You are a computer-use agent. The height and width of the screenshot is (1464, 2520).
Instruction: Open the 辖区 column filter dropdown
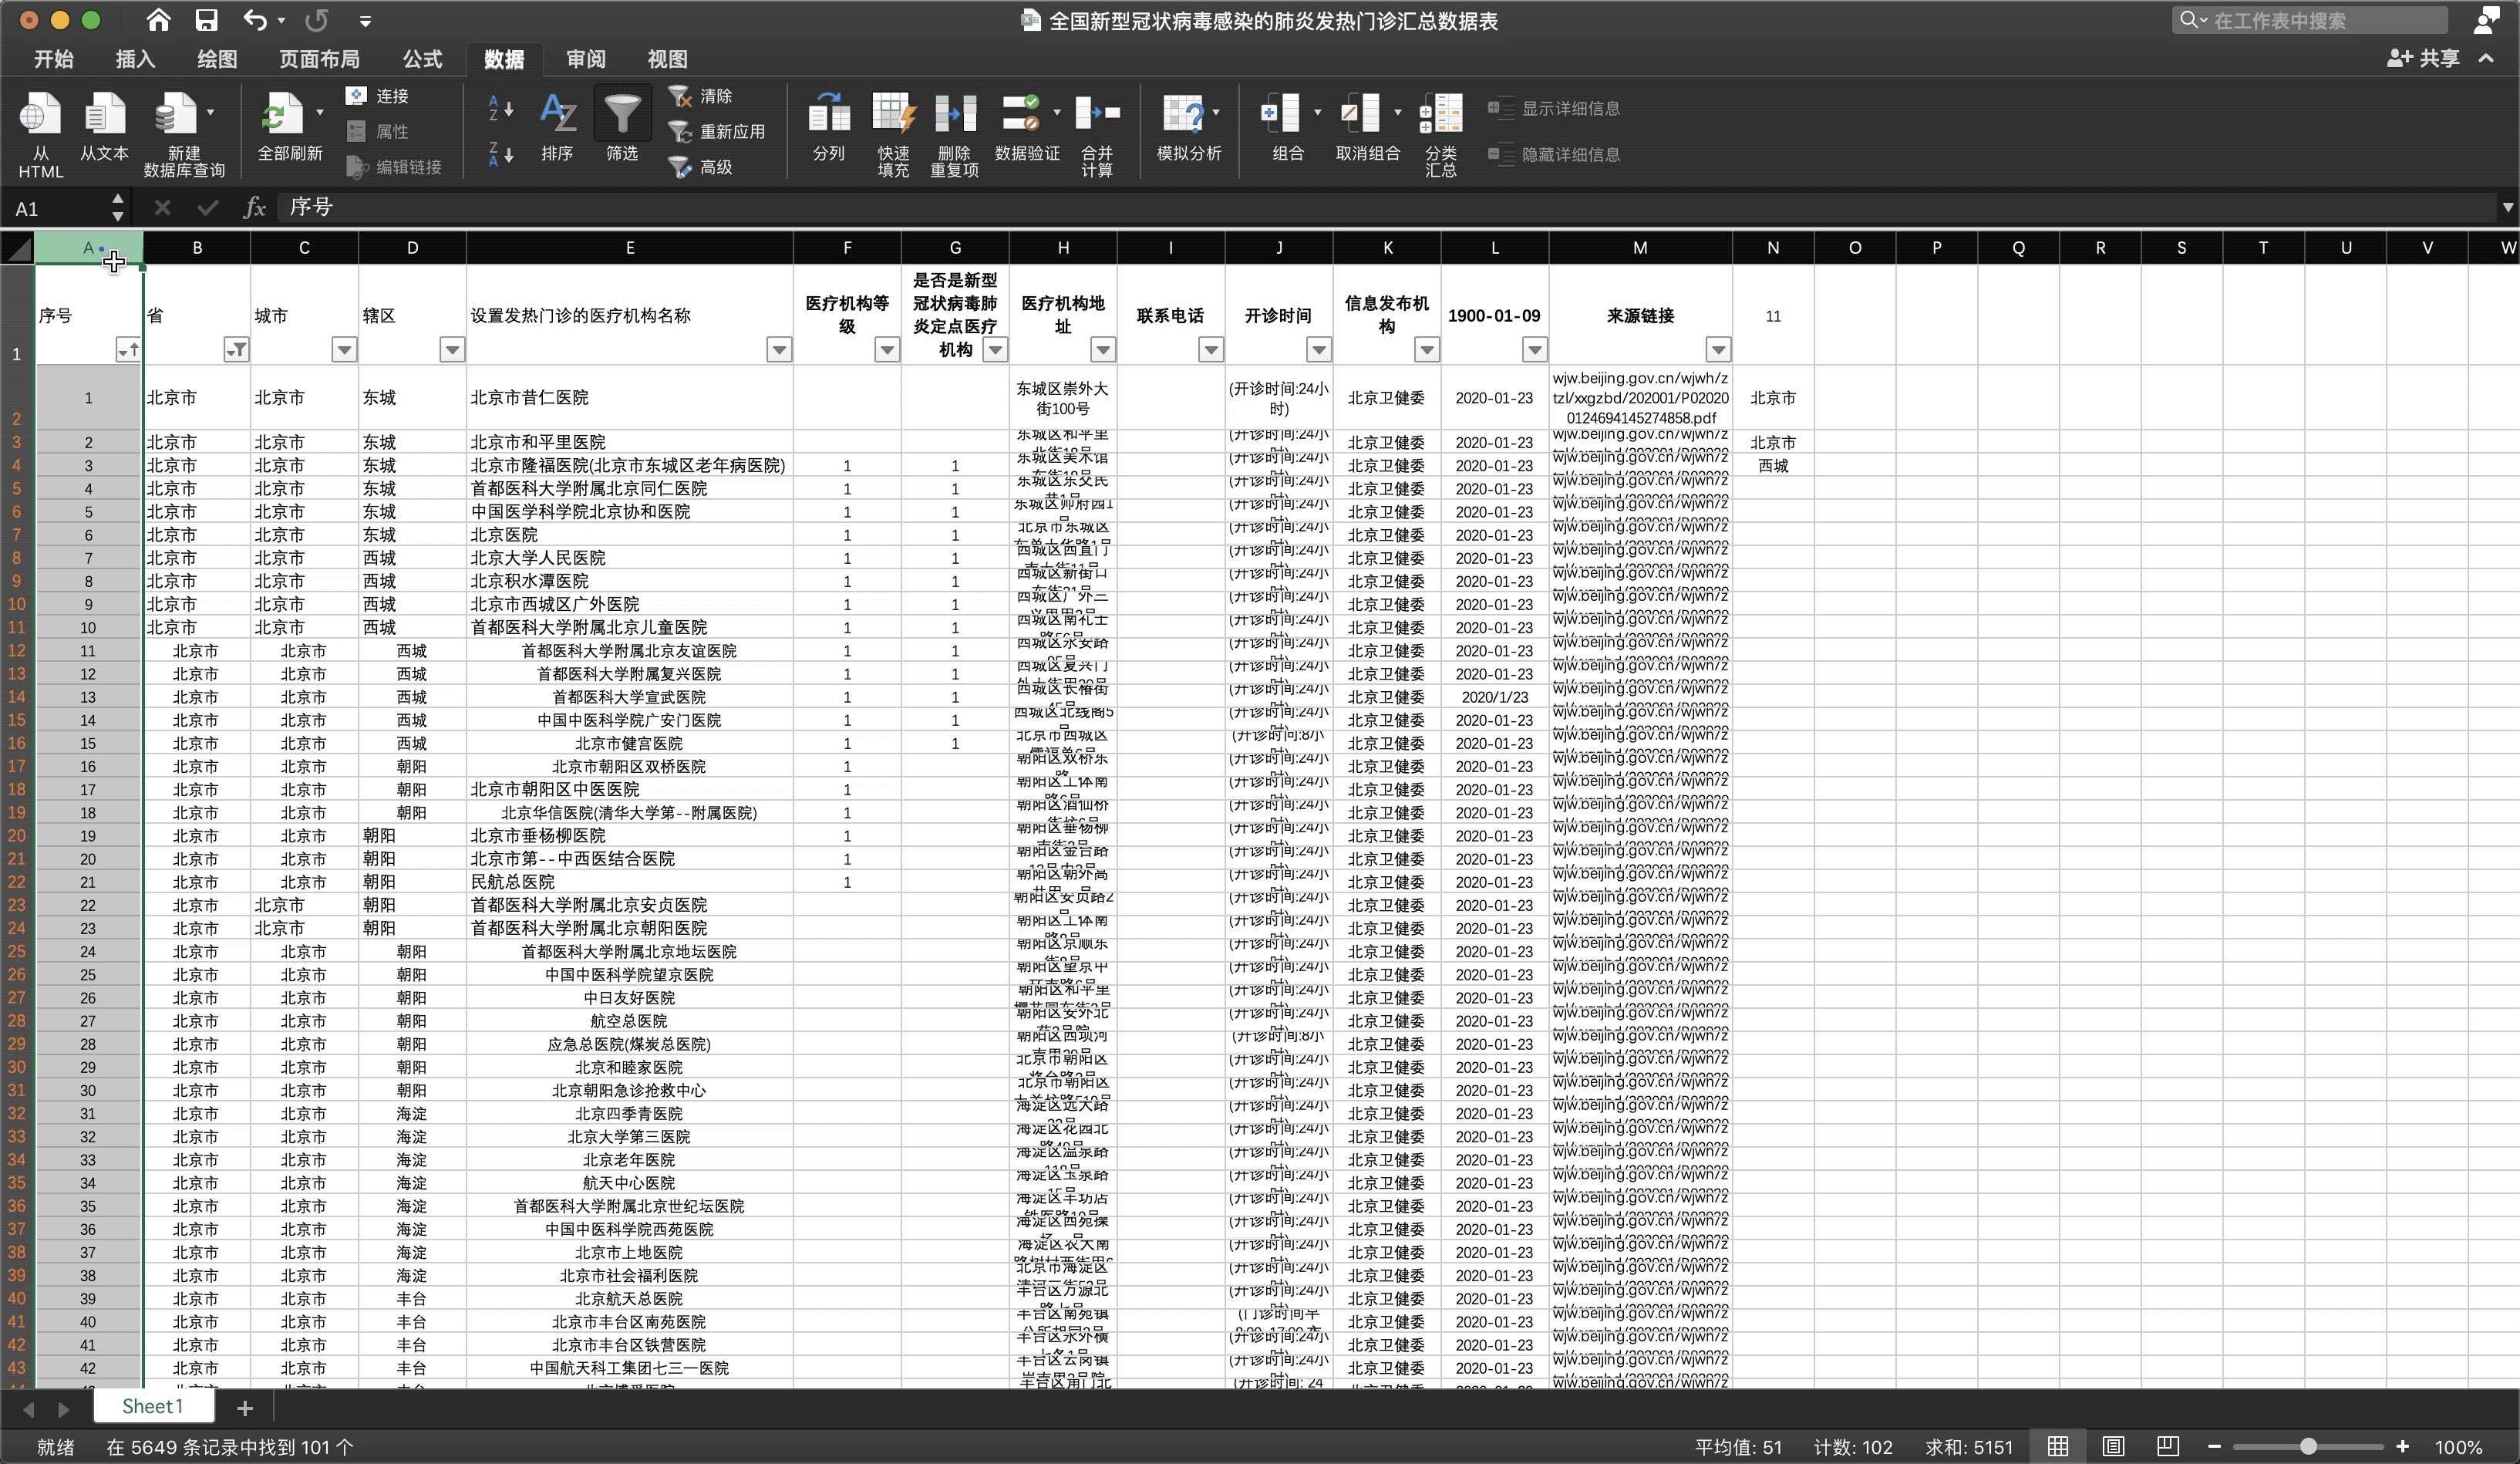pyautogui.click(x=452, y=349)
